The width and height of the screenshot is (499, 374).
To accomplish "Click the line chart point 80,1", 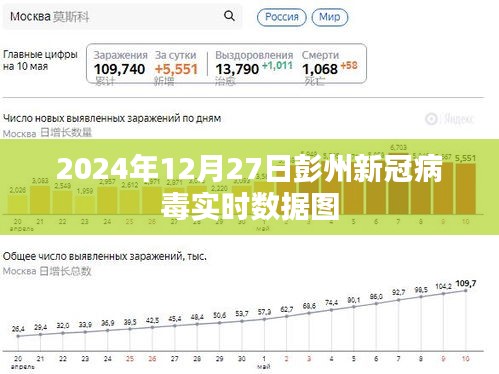I will (354, 307).
